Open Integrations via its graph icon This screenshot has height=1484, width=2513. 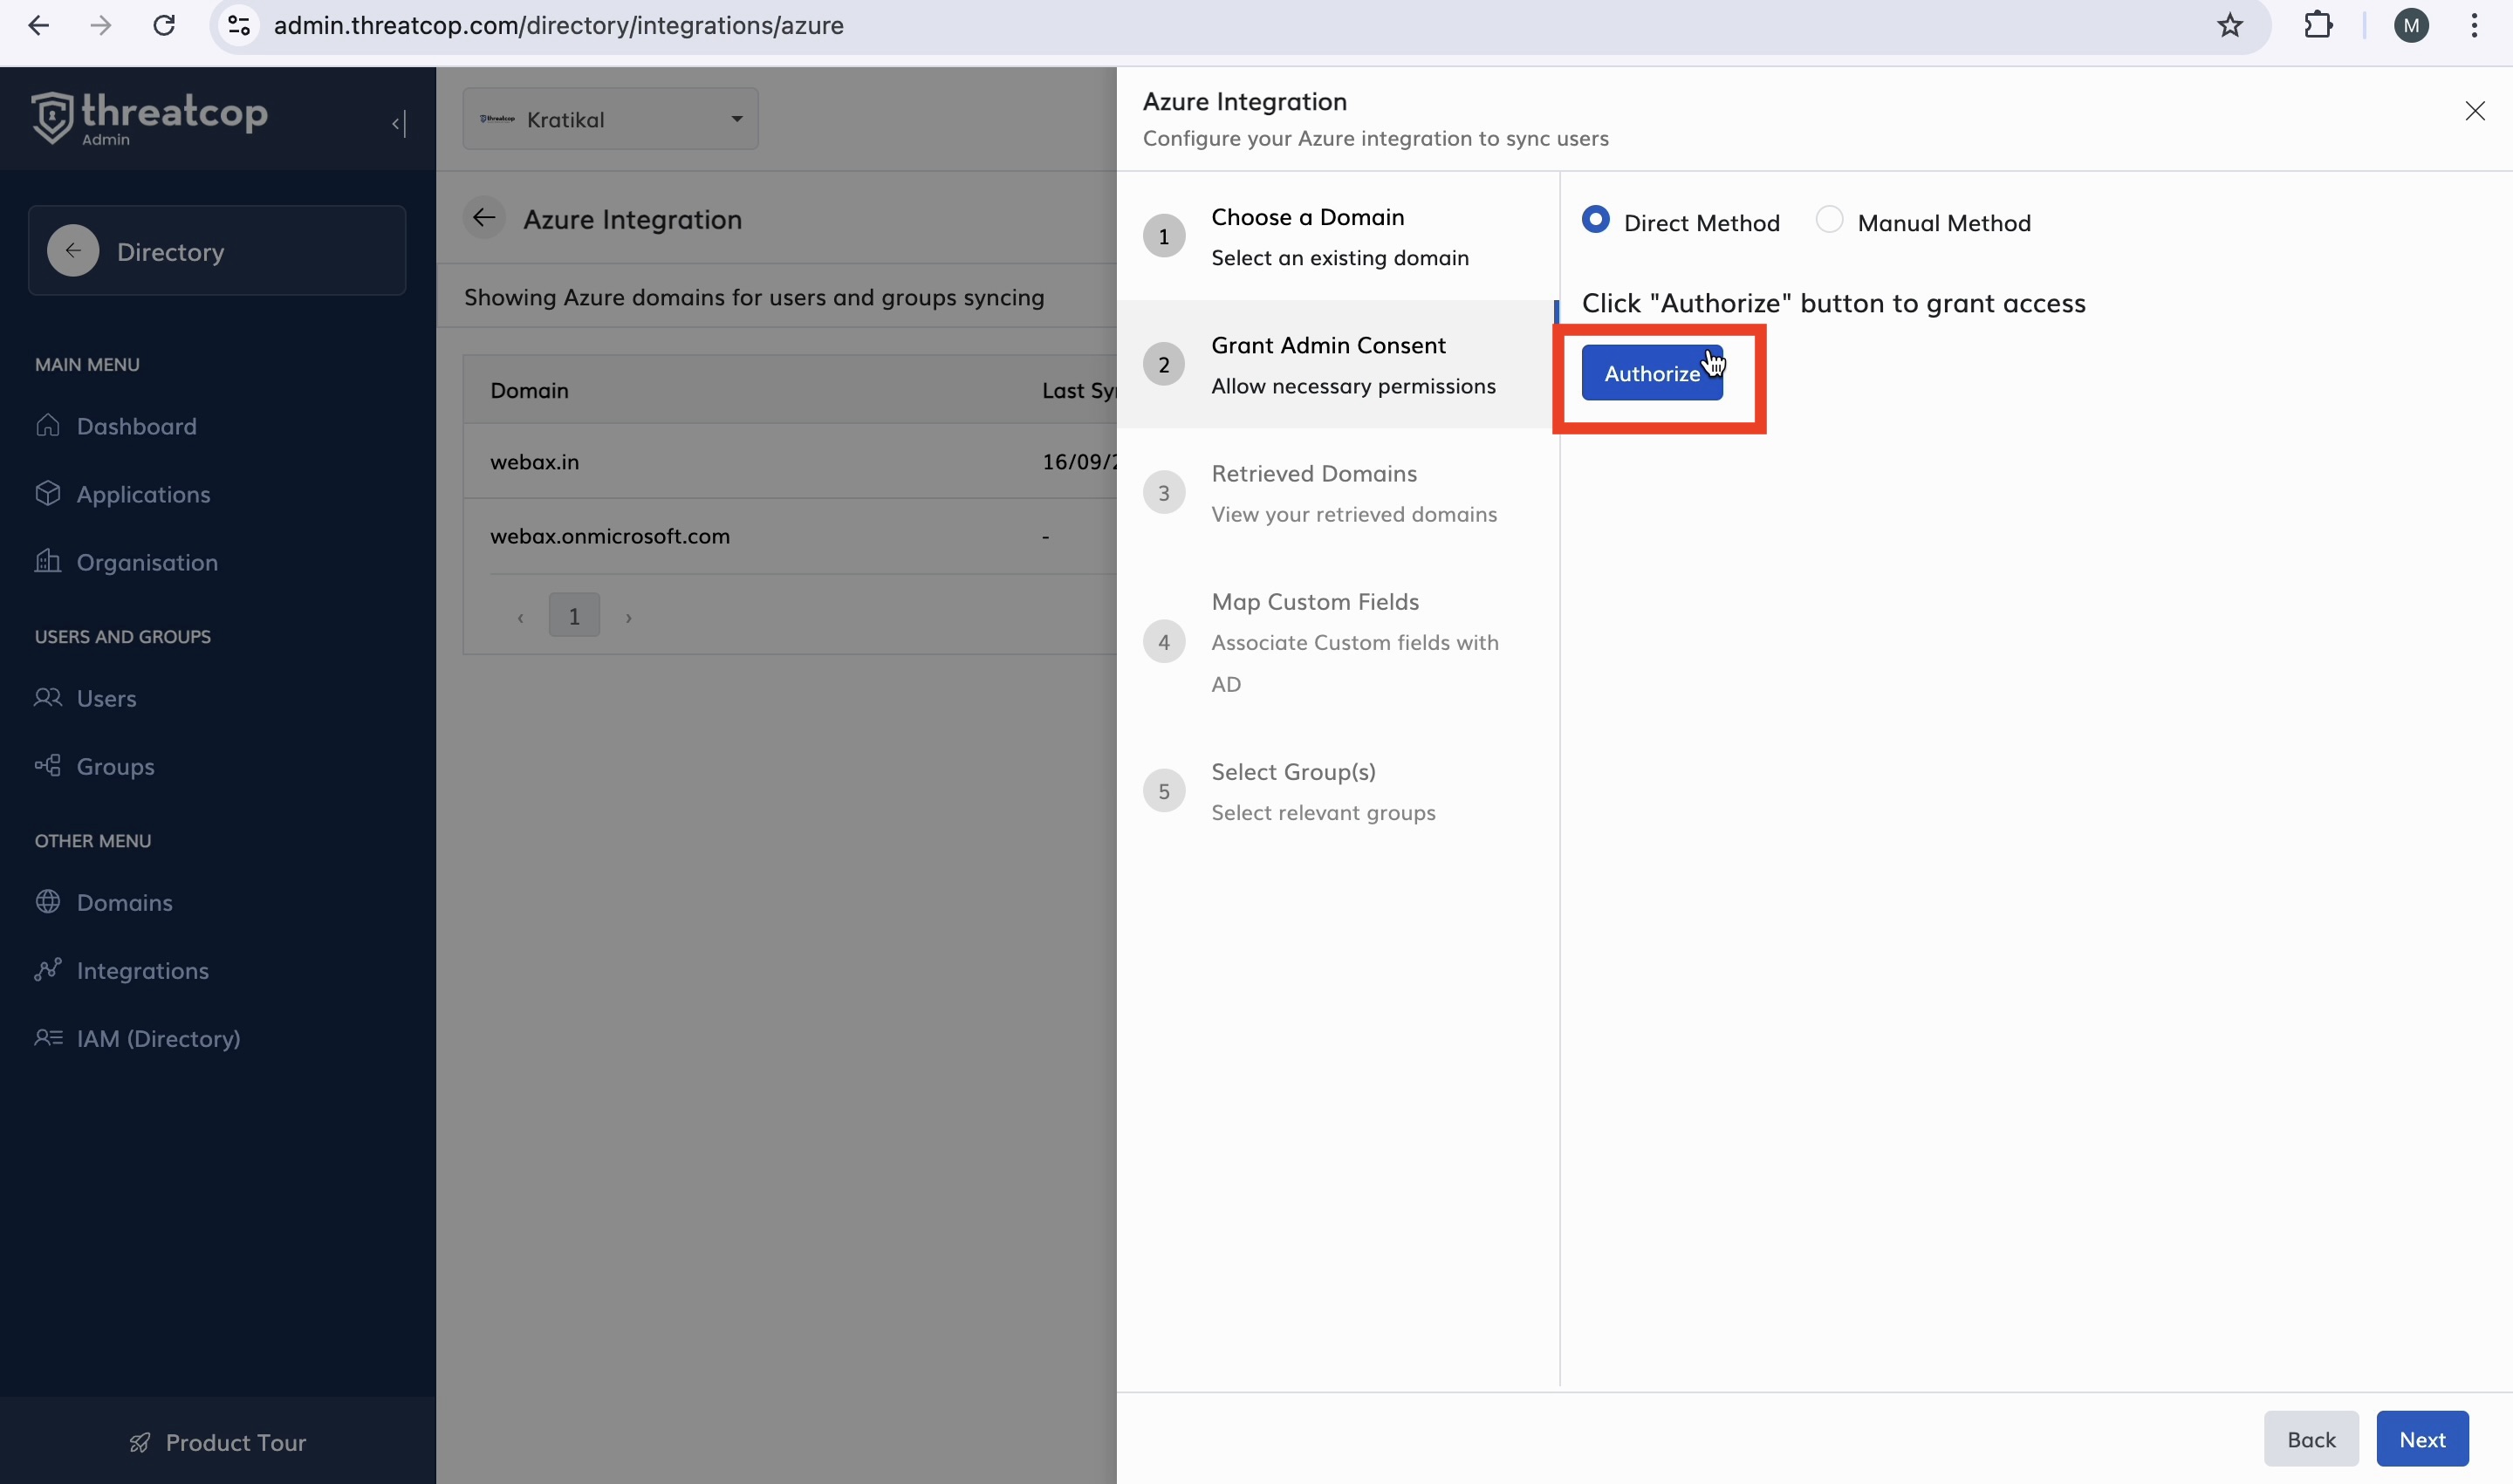pos(47,969)
